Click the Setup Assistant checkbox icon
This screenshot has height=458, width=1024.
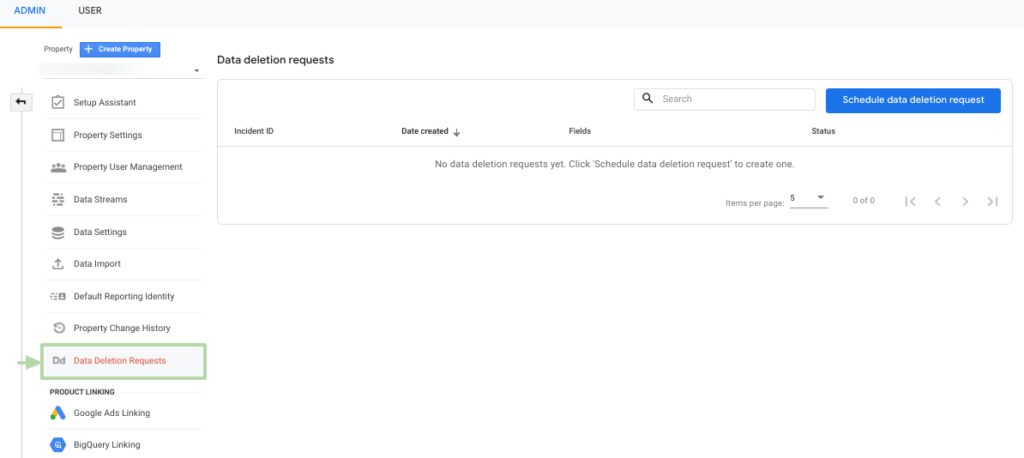[58, 103]
